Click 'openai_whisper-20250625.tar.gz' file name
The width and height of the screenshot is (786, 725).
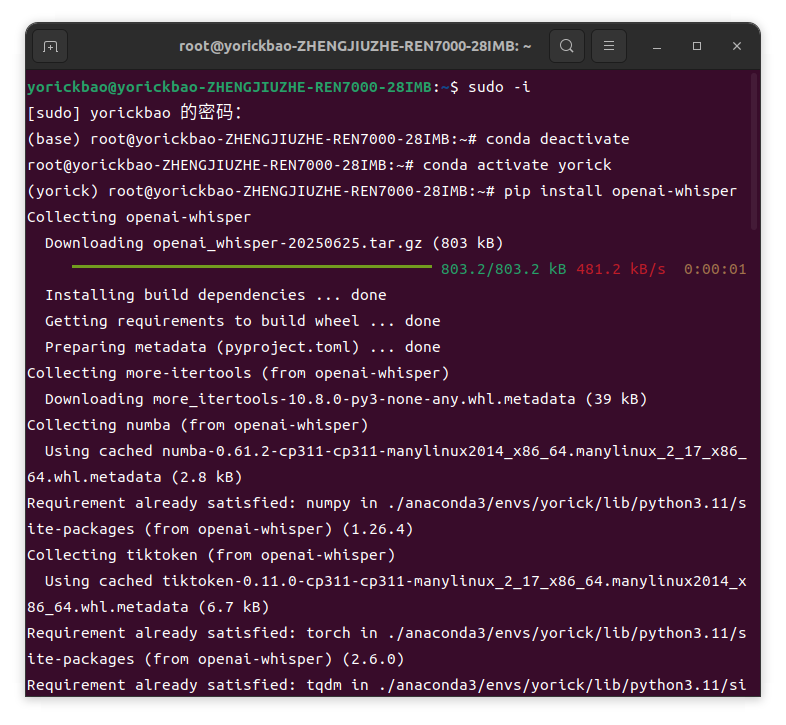click(x=287, y=243)
